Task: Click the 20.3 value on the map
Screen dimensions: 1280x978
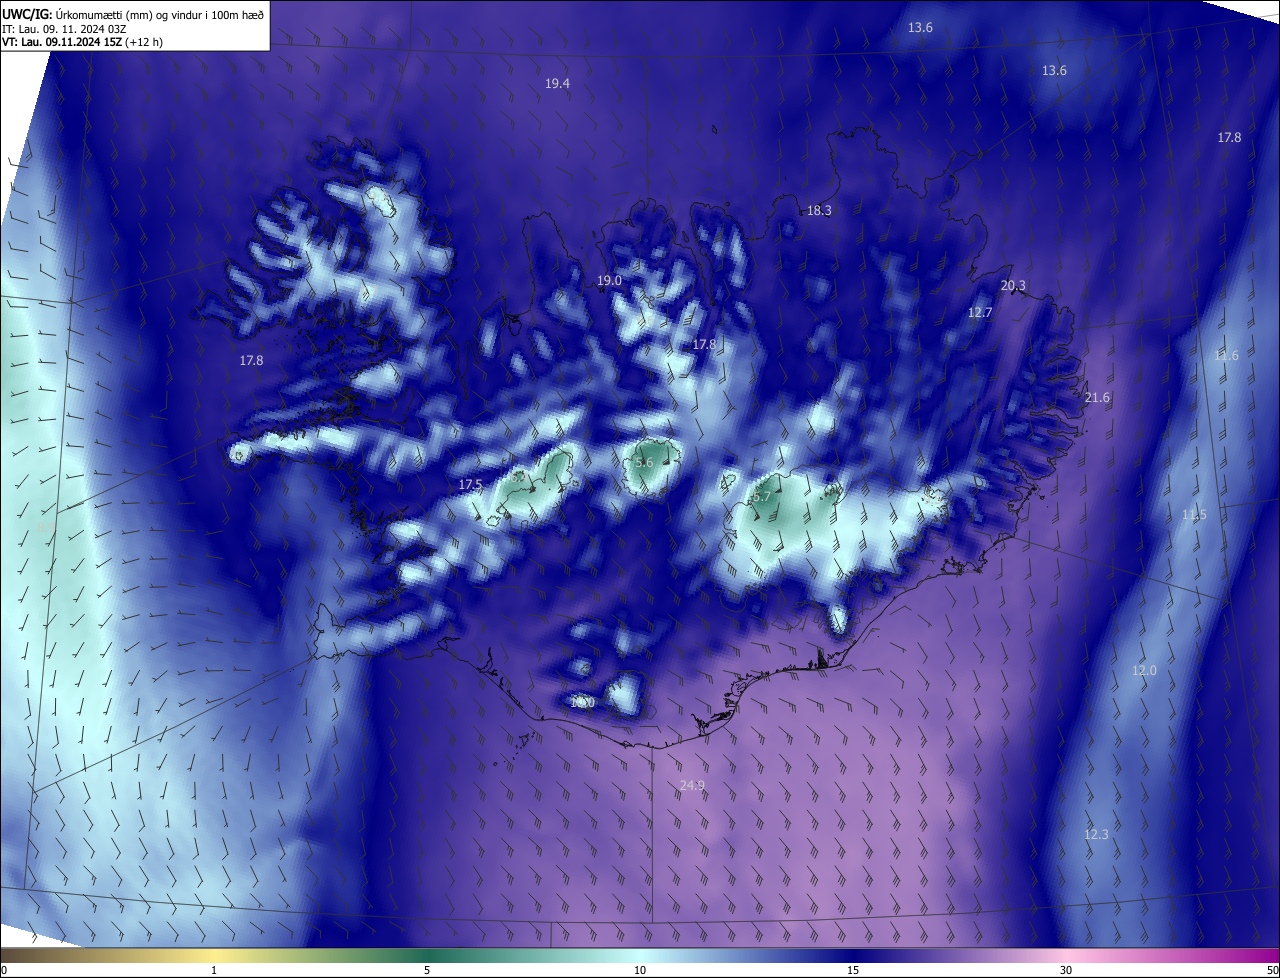Action: tap(1013, 286)
